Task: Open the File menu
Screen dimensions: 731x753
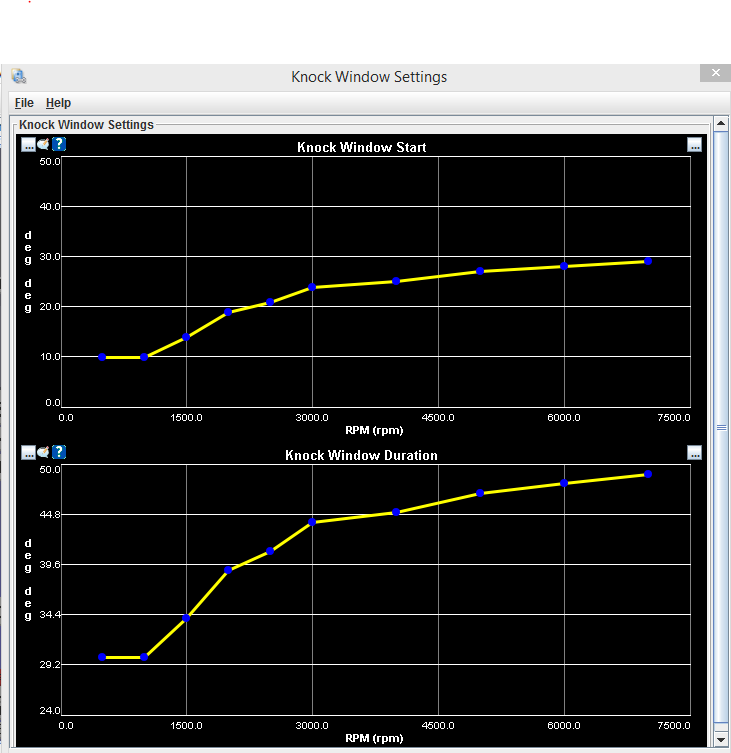Action: 24,103
